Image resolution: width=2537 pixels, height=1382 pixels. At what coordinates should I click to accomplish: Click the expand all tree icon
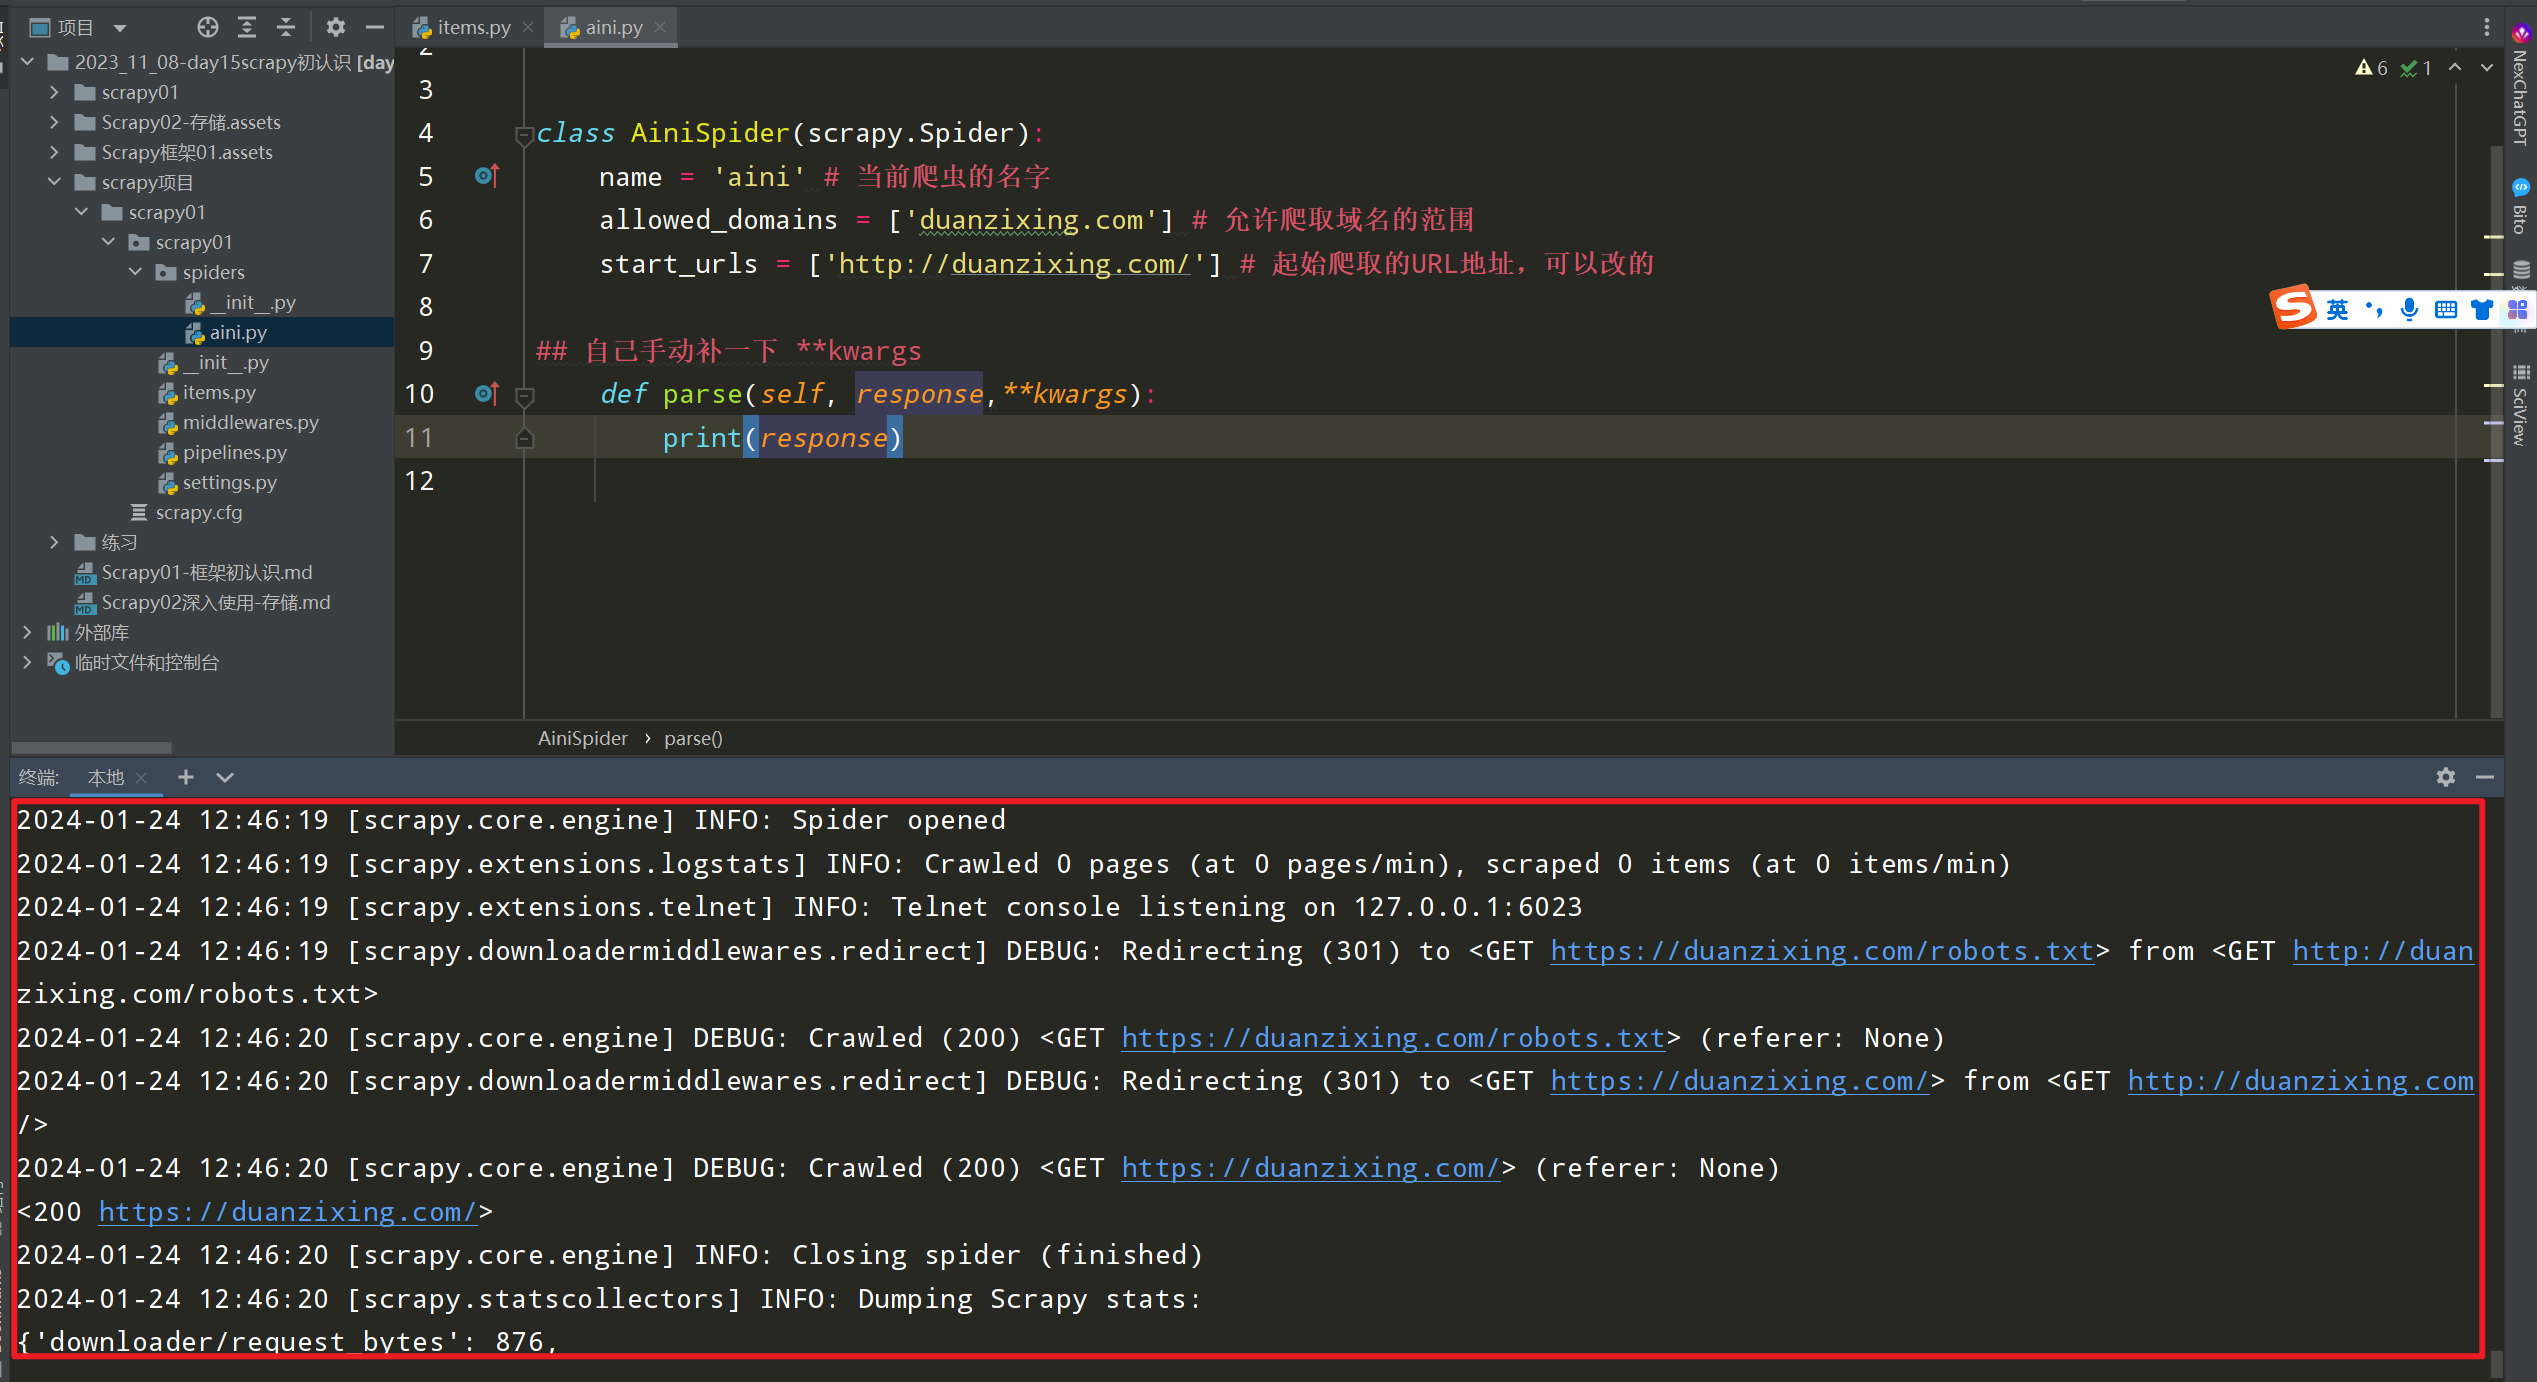(x=247, y=27)
